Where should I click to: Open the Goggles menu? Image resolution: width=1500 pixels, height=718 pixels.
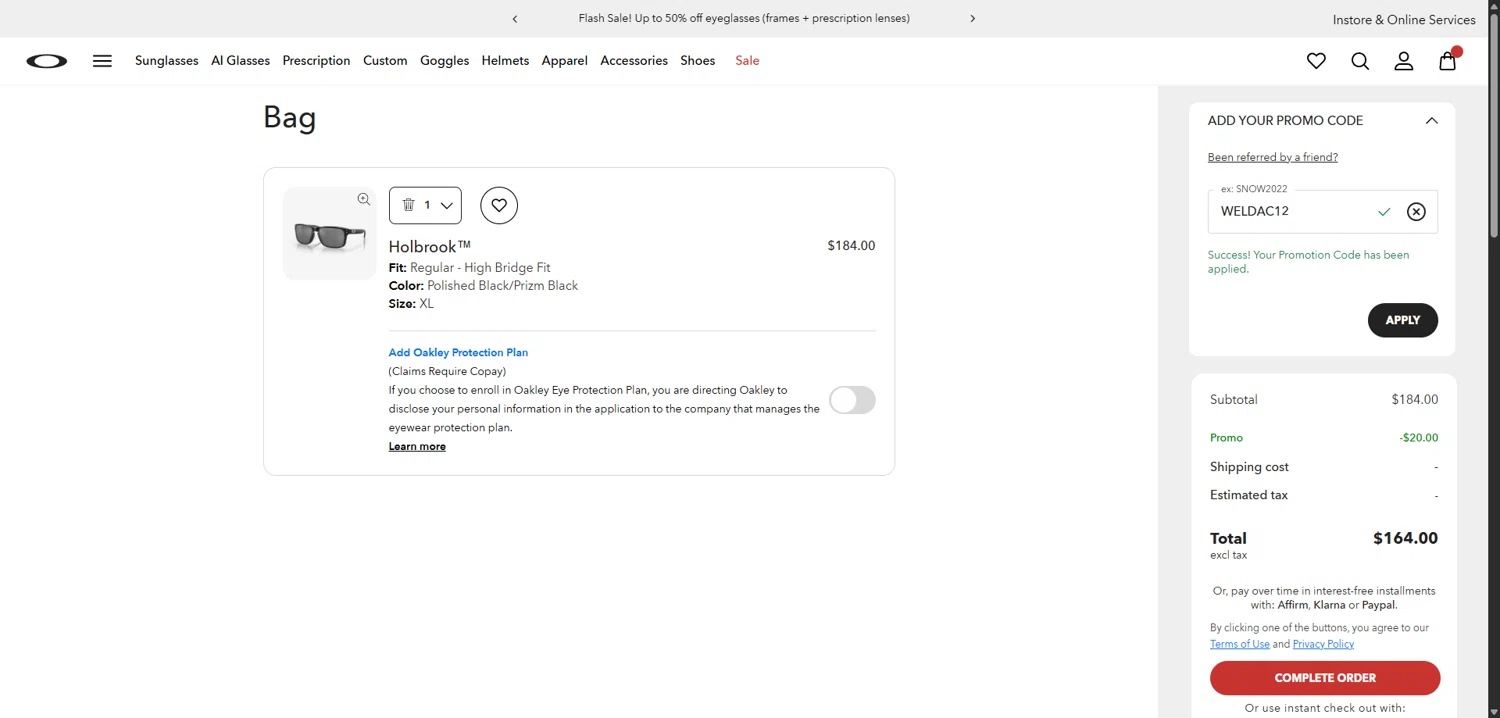coord(444,61)
